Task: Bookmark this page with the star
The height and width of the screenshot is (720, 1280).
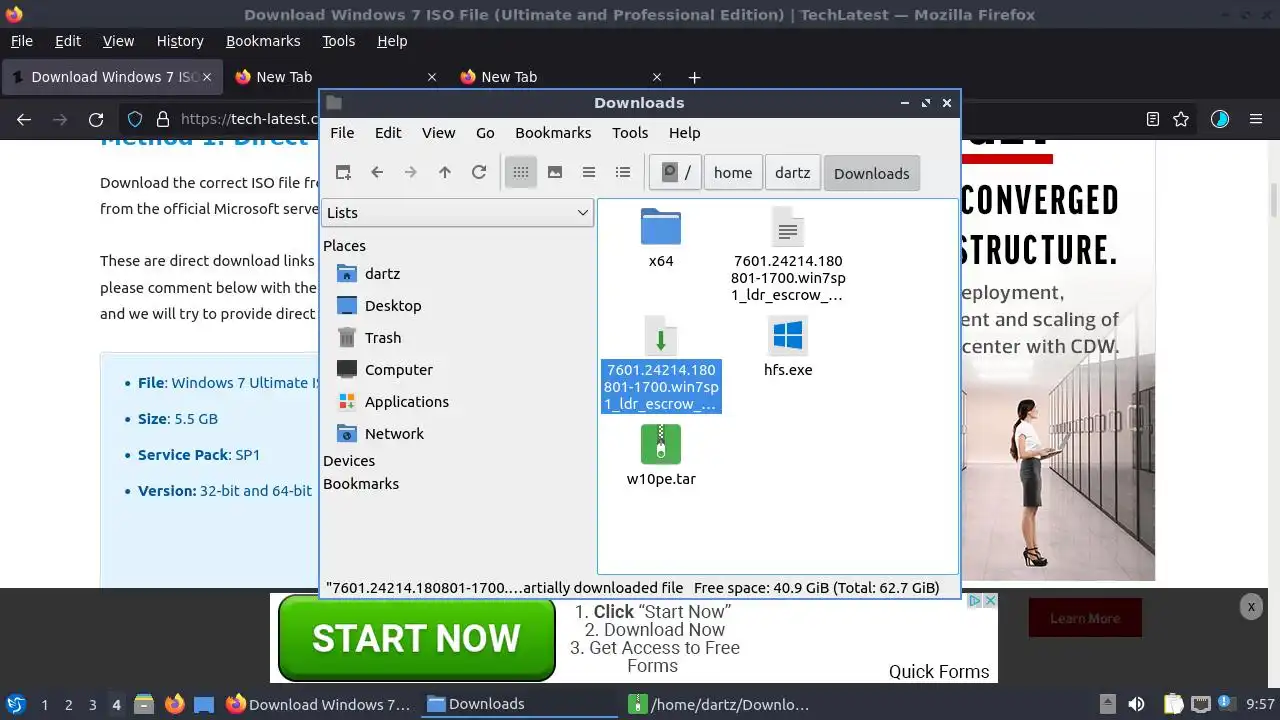Action: click(x=1181, y=119)
